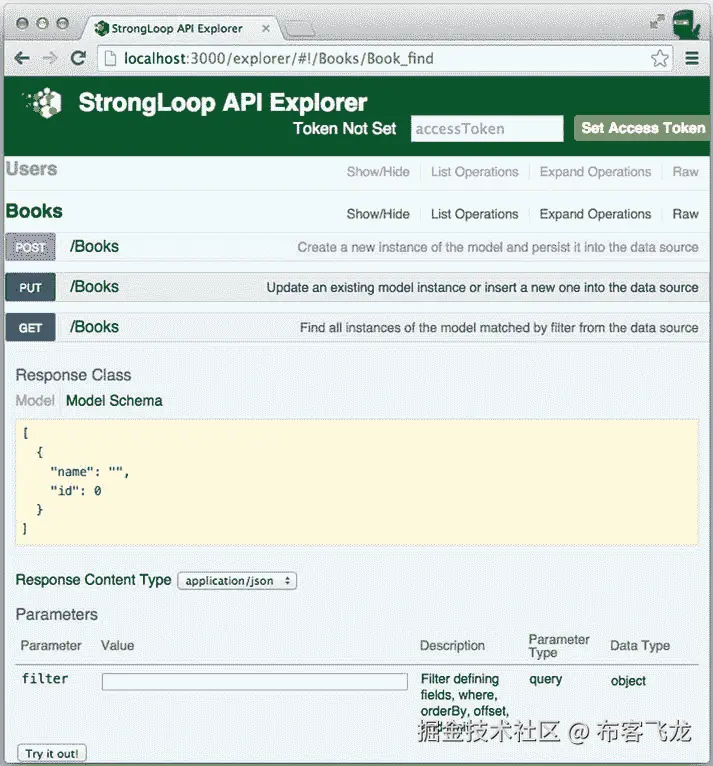This screenshot has height=766, width=713.
Task: Click the 'Create a new instance' description
Action: tap(498, 247)
